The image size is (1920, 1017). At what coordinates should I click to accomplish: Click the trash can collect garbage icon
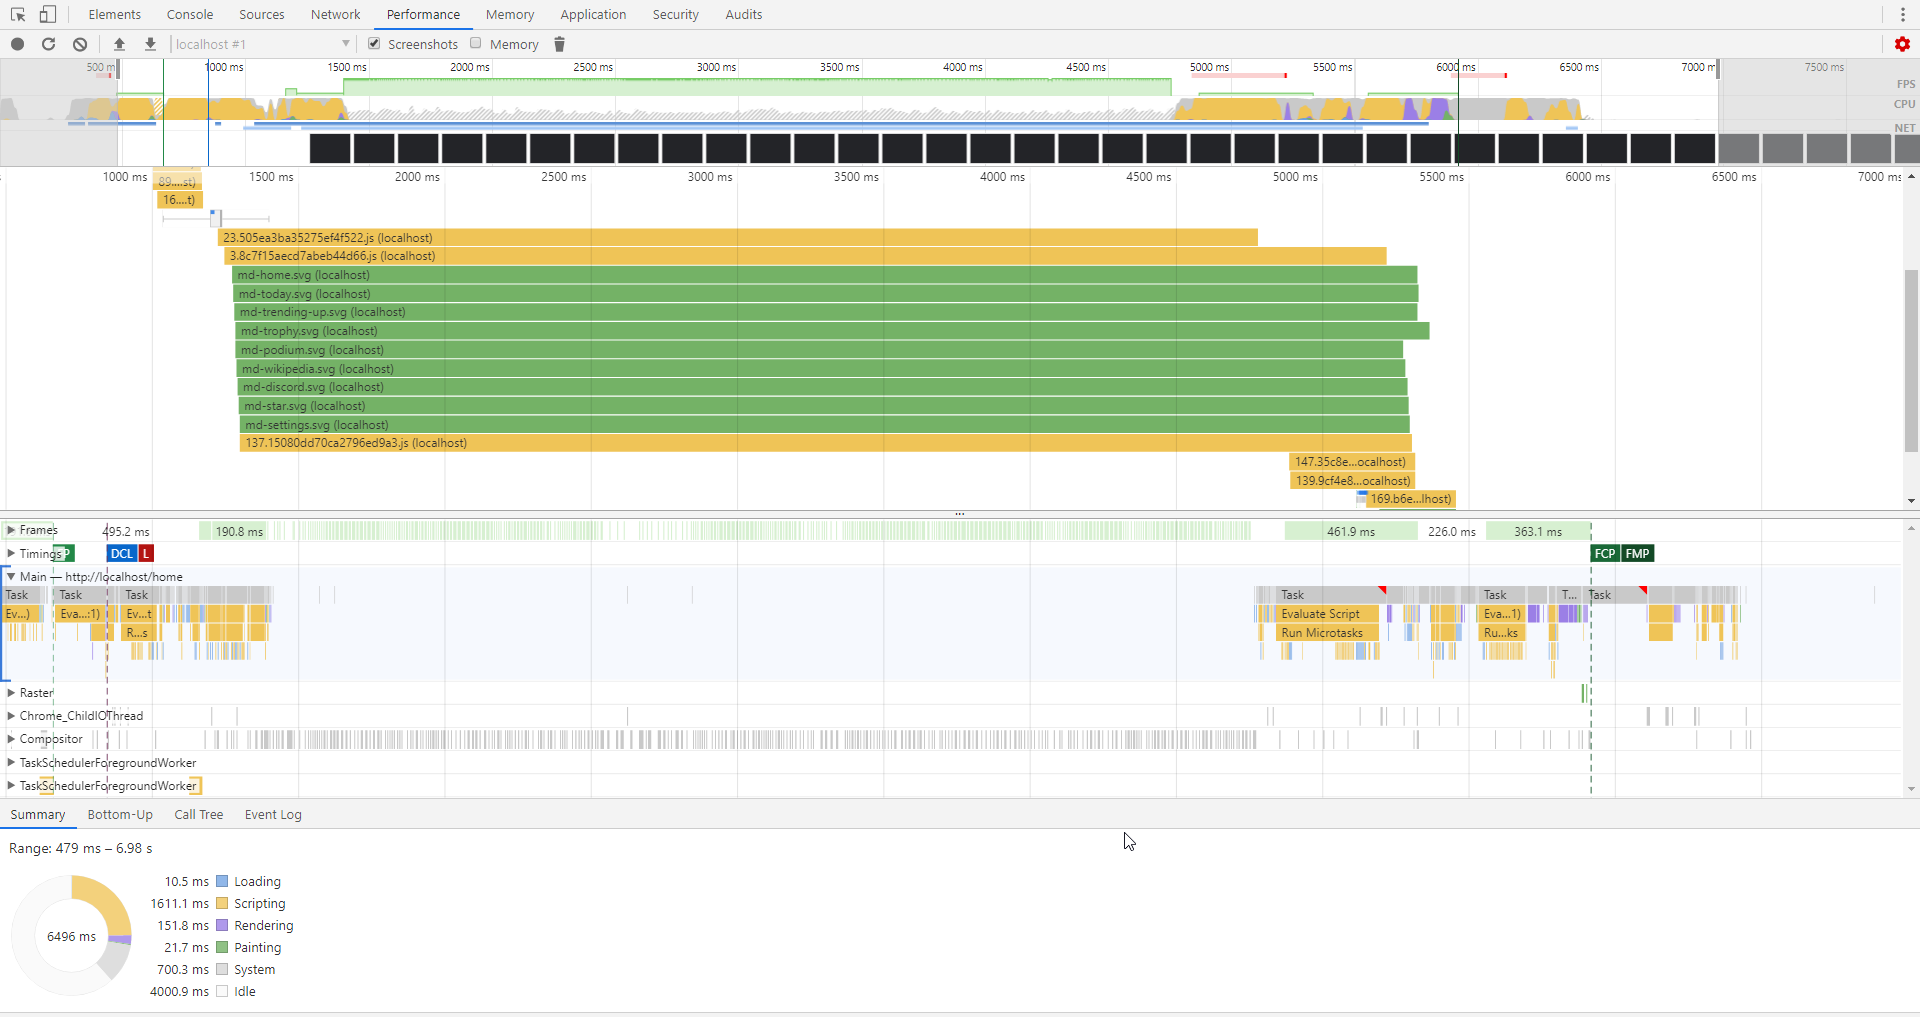point(560,44)
